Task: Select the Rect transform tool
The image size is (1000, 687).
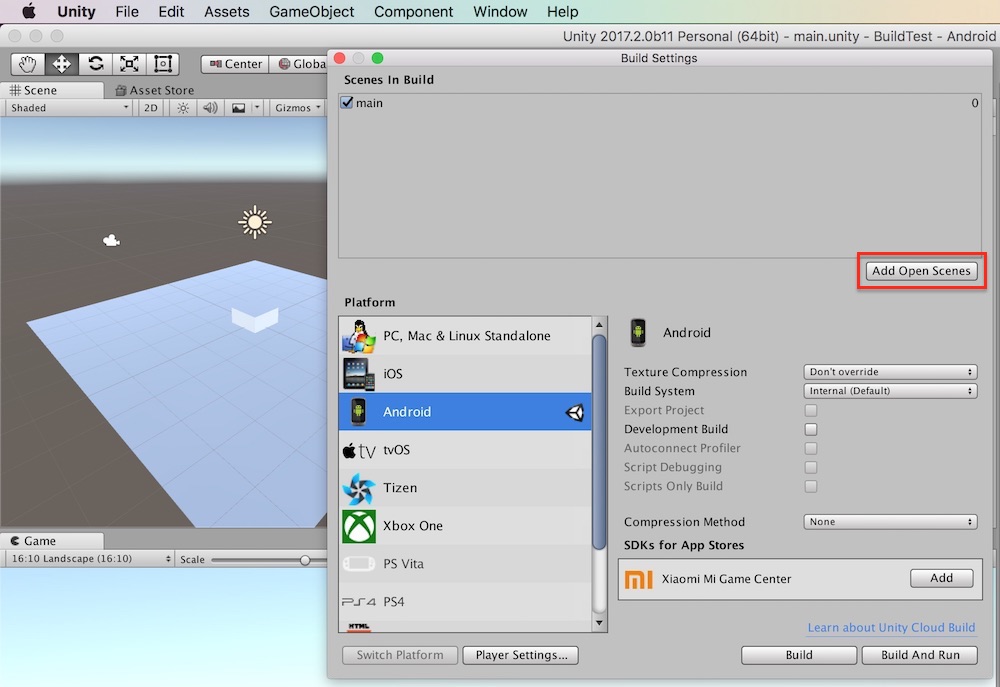Action: click(163, 64)
